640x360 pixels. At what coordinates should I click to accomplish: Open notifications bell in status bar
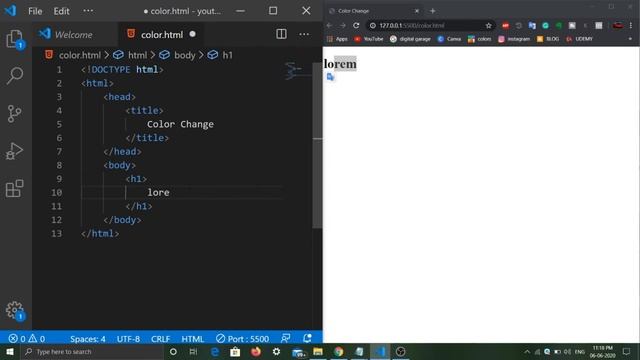click(x=307, y=338)
